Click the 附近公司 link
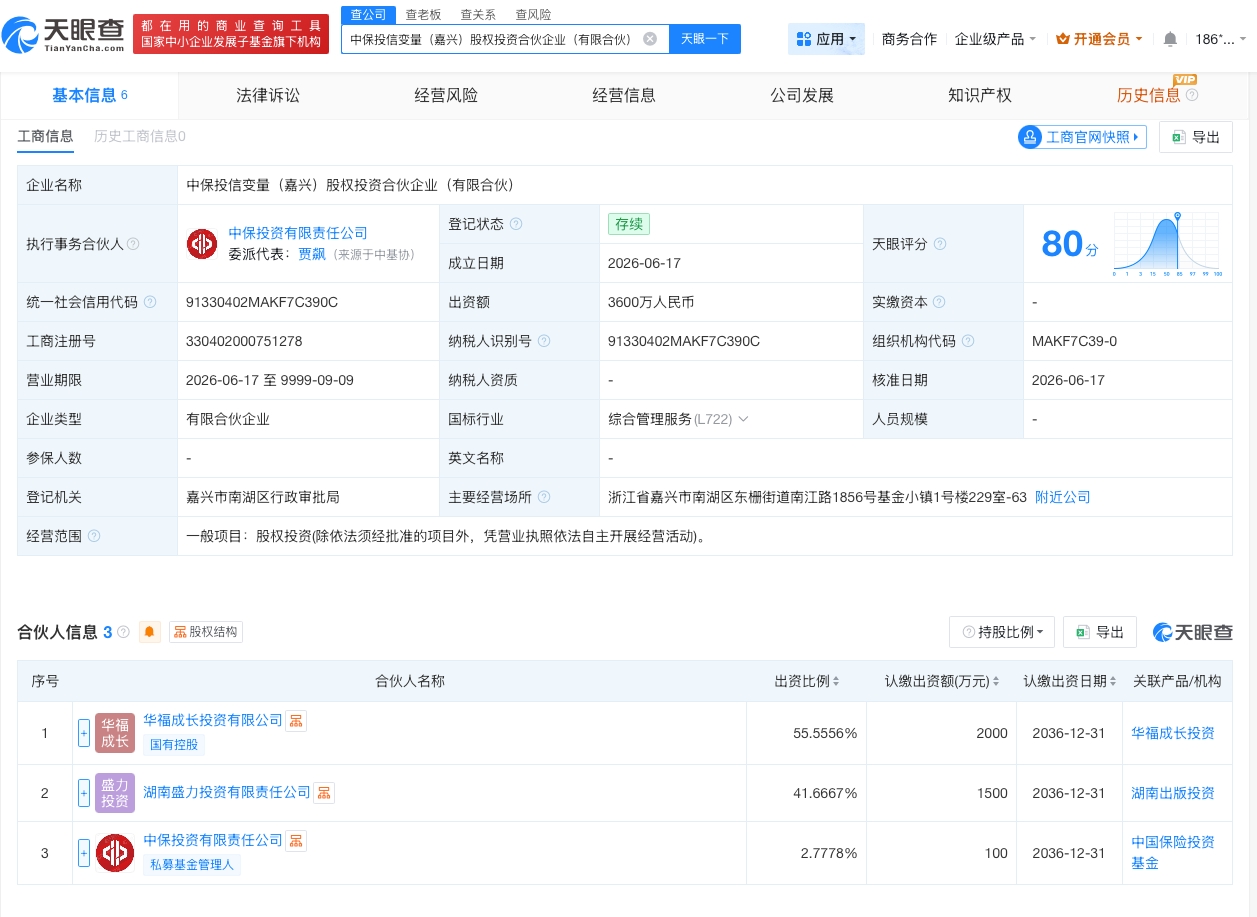The image size is (1257, 917). 1062,497
